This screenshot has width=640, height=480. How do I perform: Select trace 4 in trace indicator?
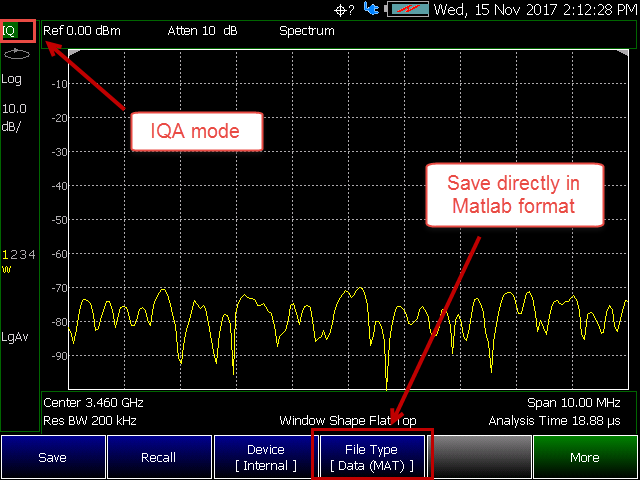click(x=32, y=255)
